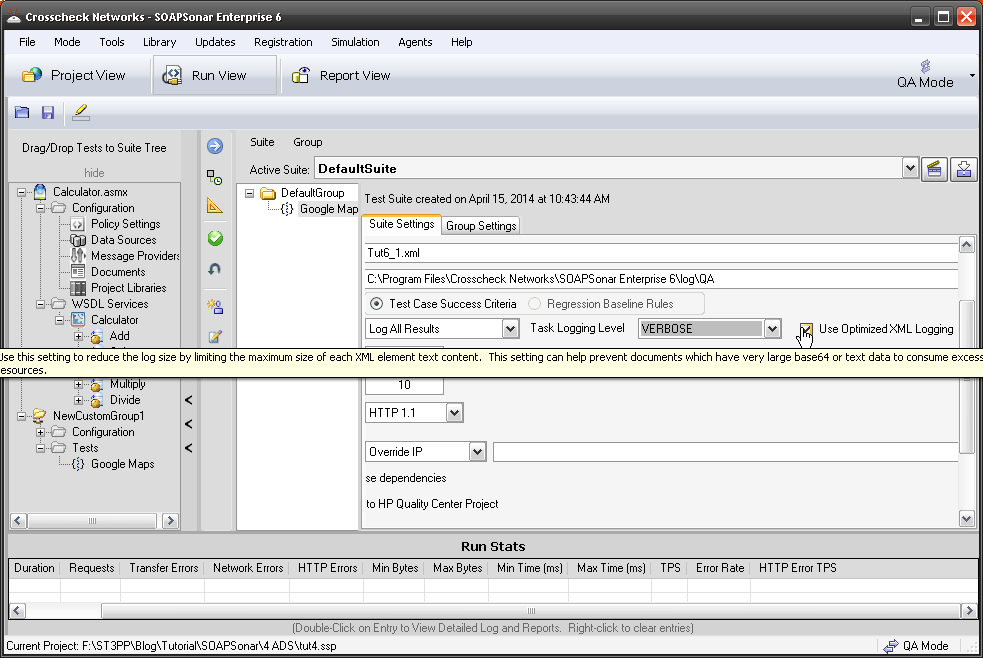The height and width of the screenshot is (658, 983).
Task: Click the Duration column header
Action: tap(34, 568)
